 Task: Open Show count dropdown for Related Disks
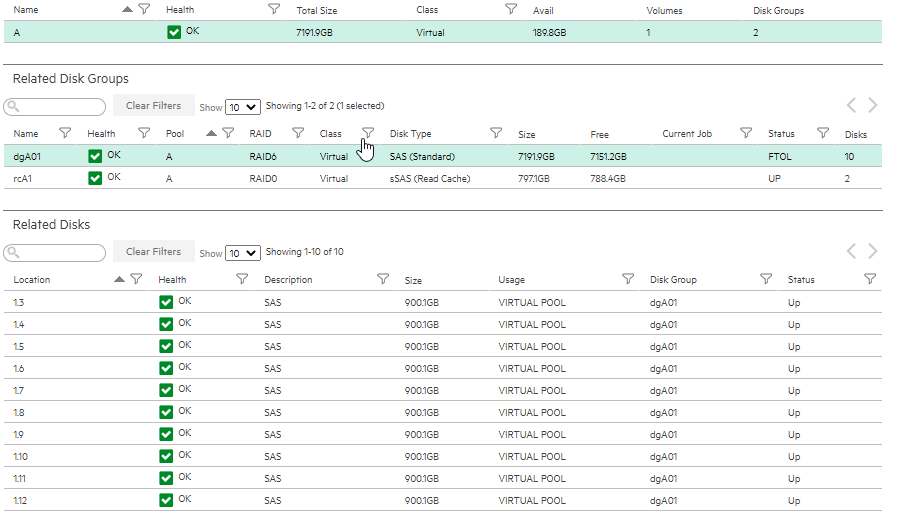tap(242, 253)
